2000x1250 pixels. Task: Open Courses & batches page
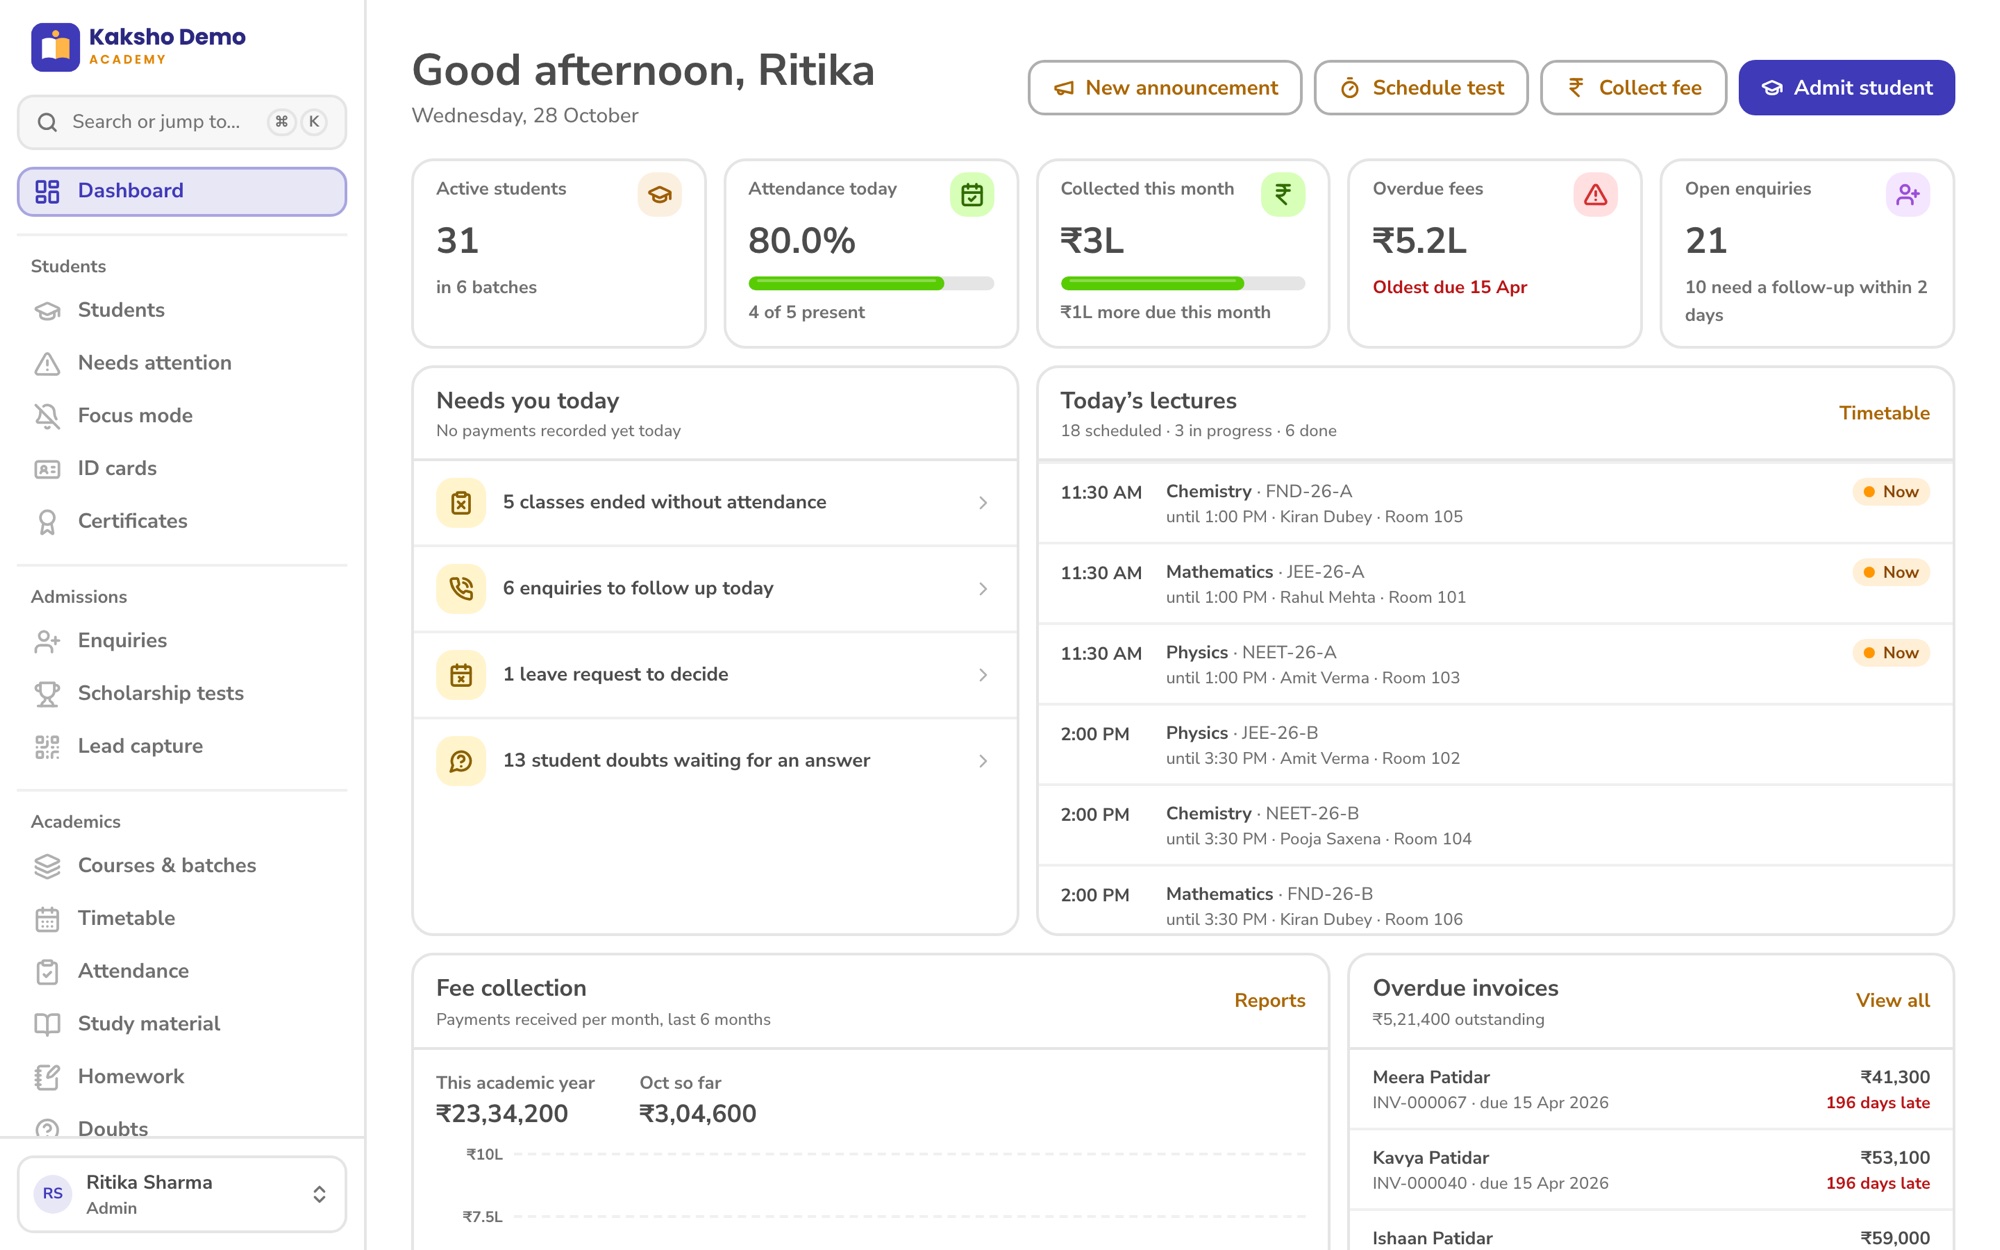click(182, 865)
